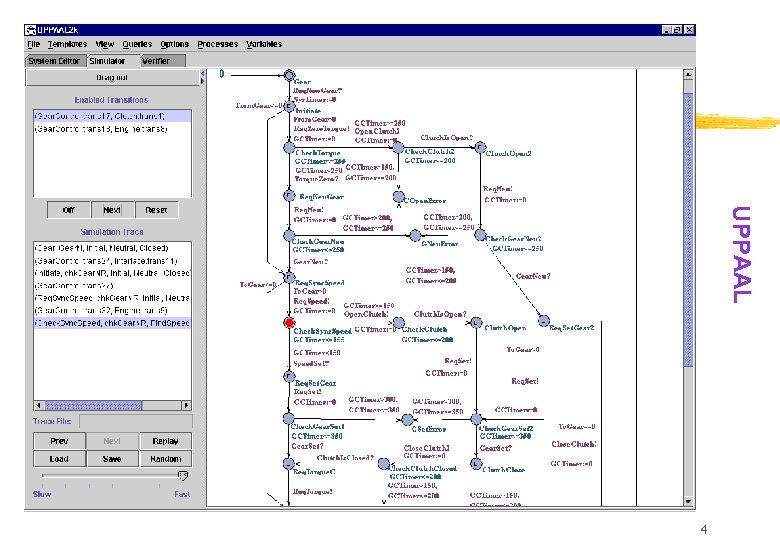
Task: Click the horizontal trace scrollbar thumb
Action: click(93, 405)
